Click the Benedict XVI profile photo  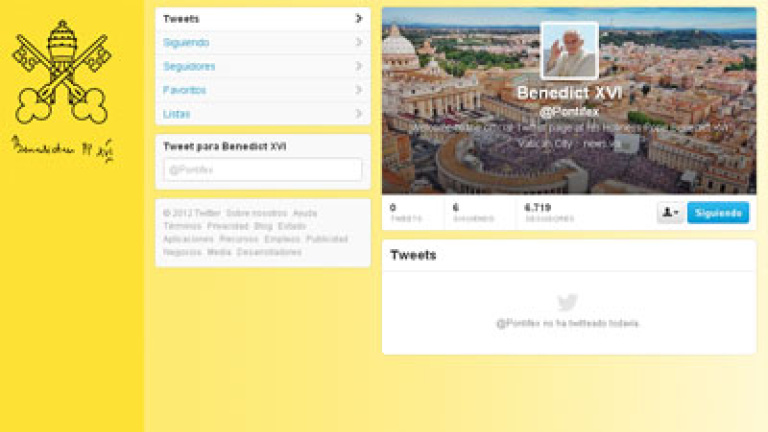tap(569, 51)
